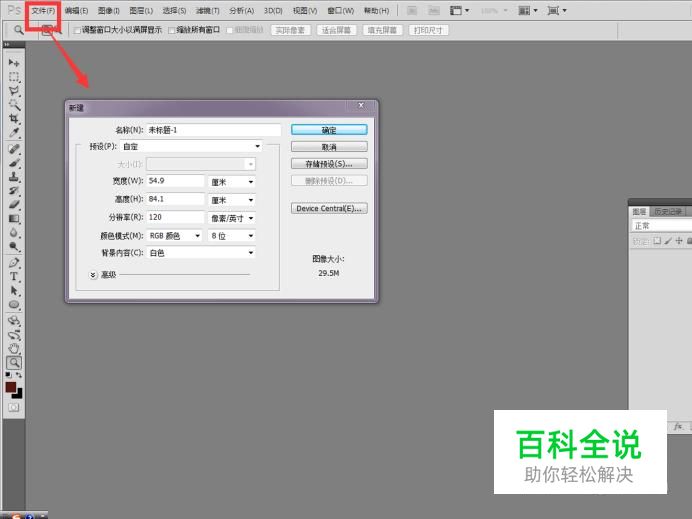Click the Fill Screen (填充屏幕) button

[382, 30]
